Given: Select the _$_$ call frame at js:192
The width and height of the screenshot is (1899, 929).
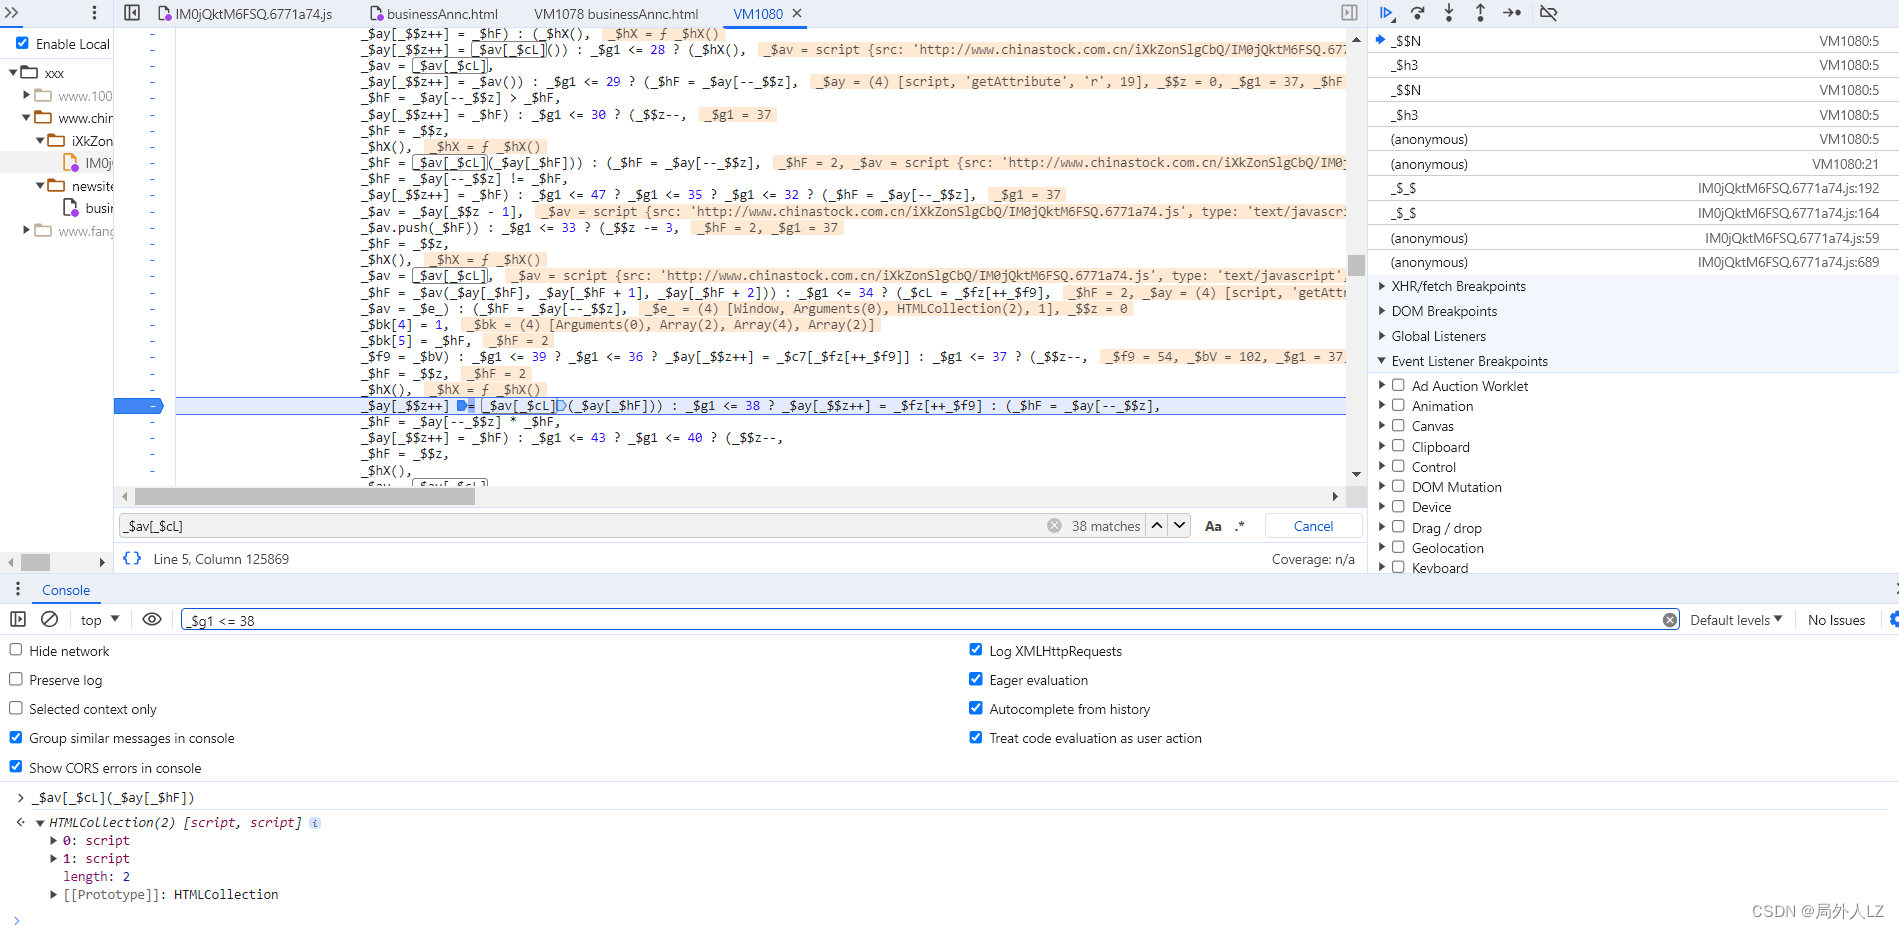Looking at the screenshot, I should [1634, 188].
